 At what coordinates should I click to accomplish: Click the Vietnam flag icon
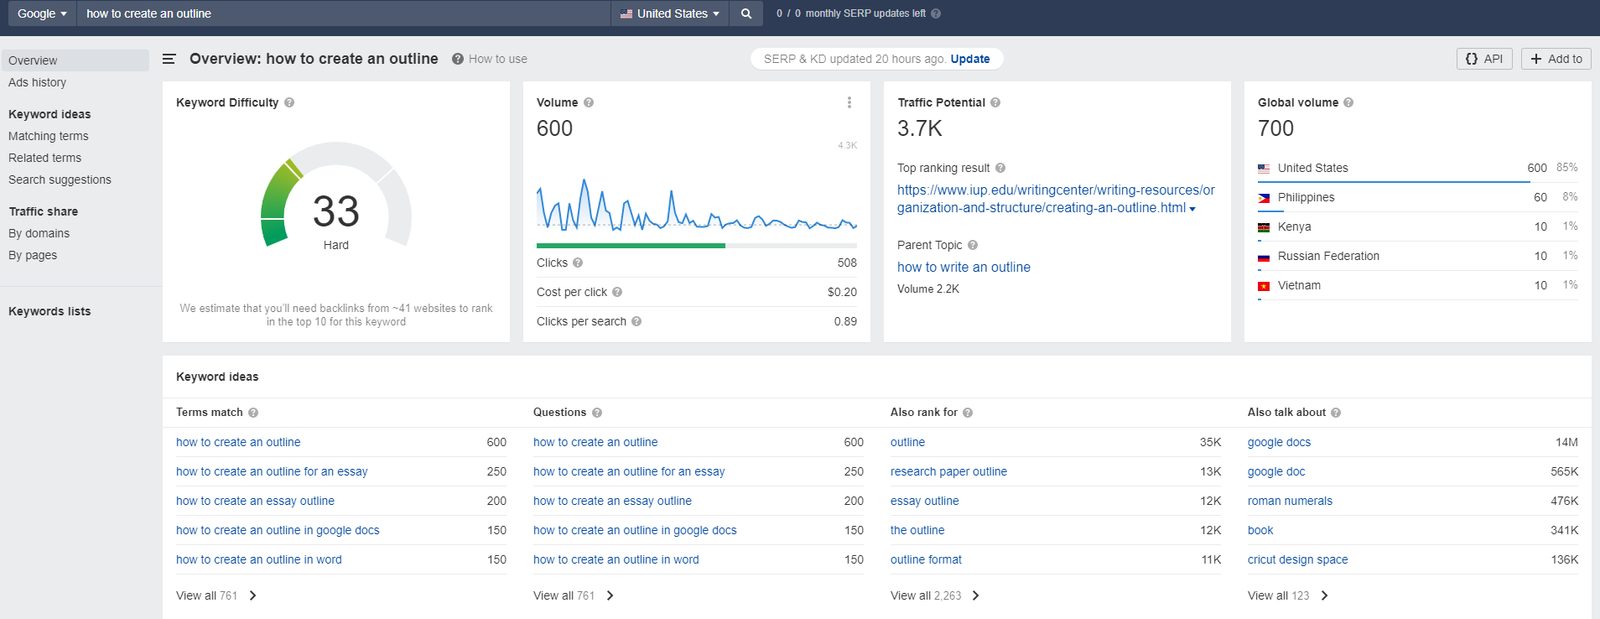pos(1264,286)
